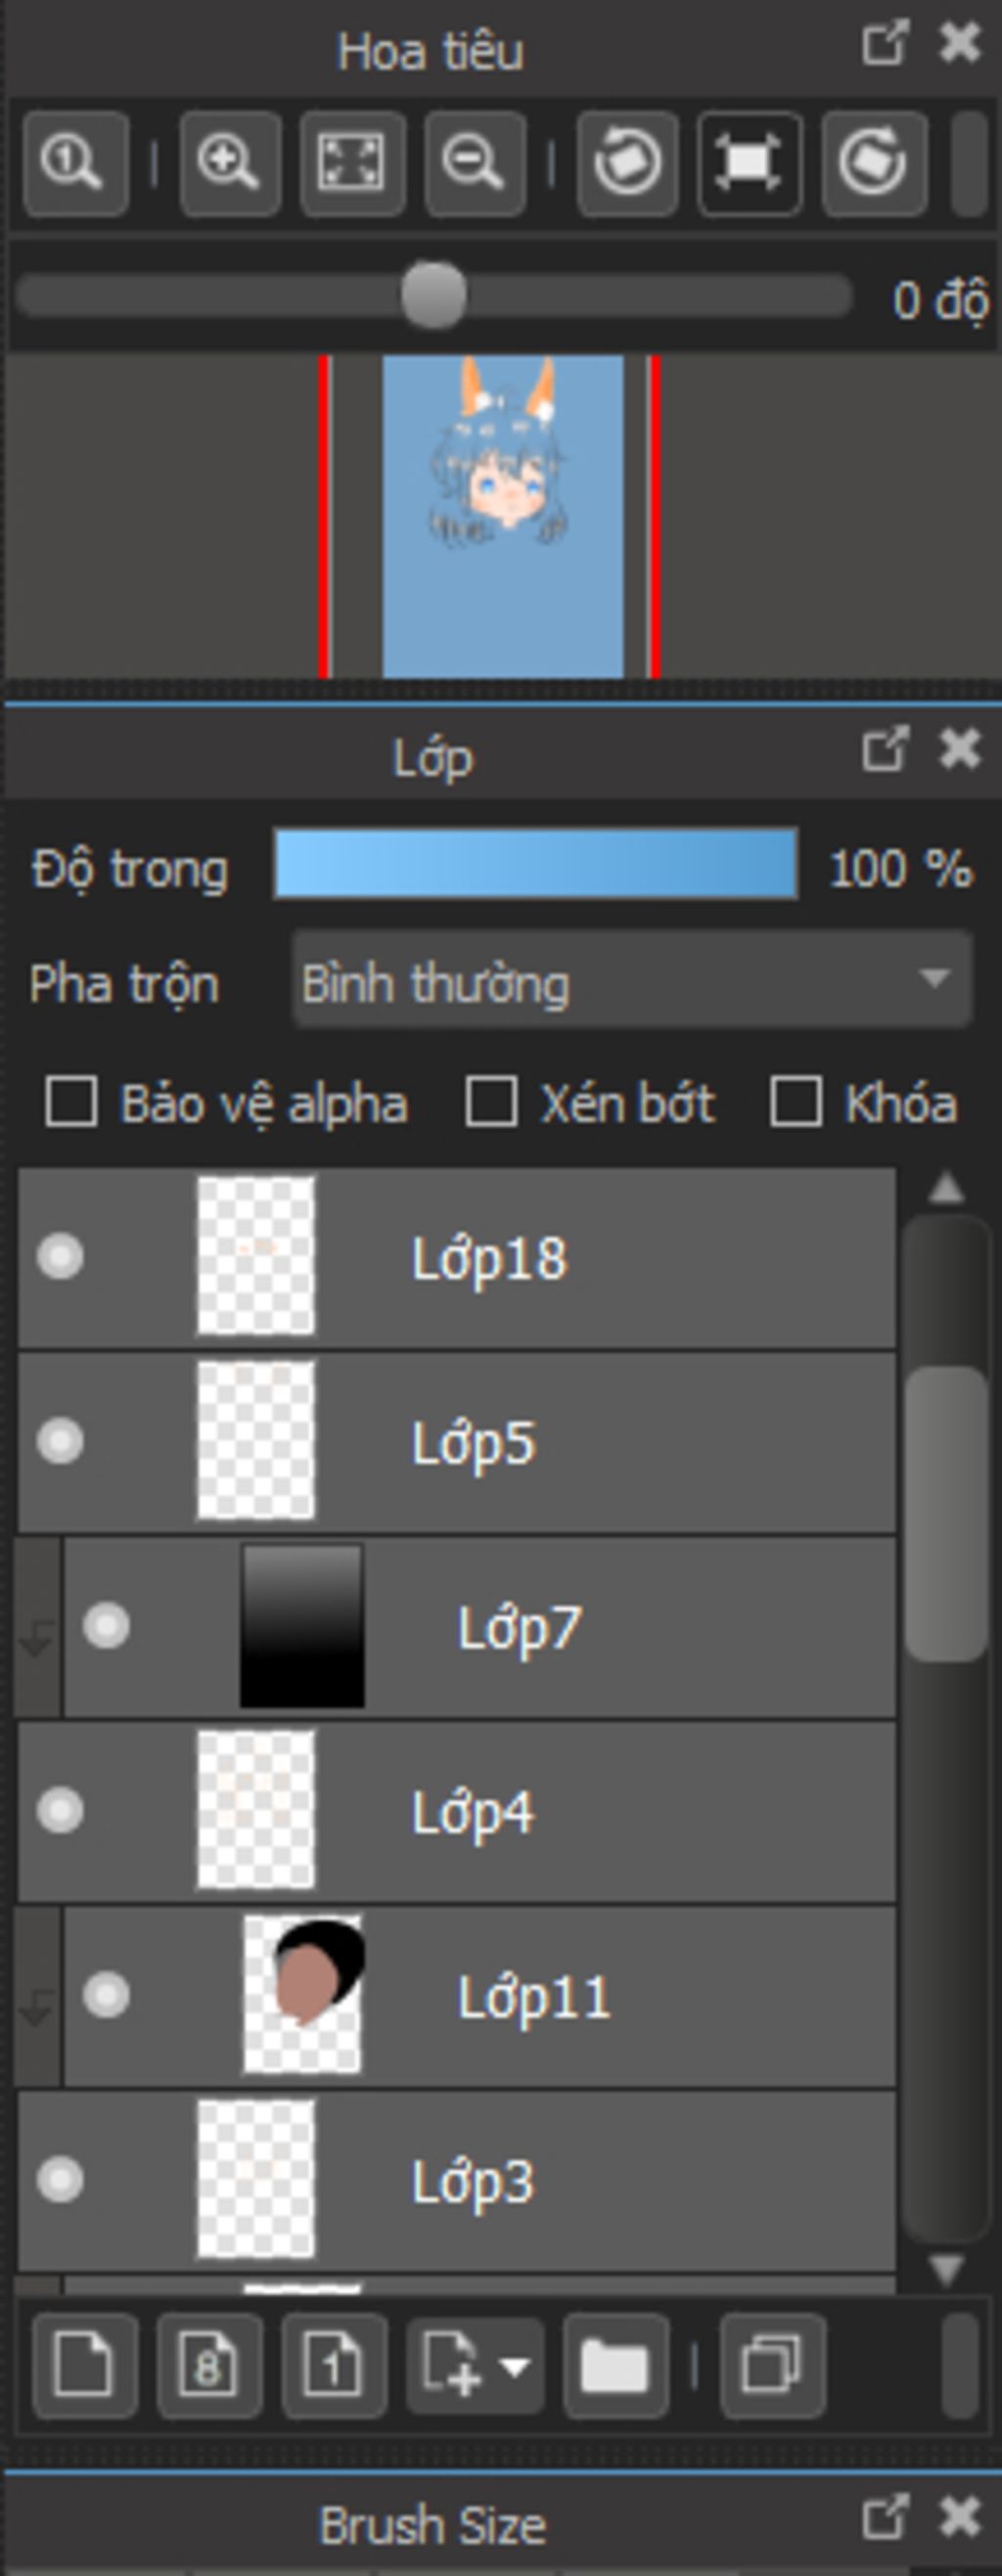Create a new 8-bit layer

point(209,2367)
